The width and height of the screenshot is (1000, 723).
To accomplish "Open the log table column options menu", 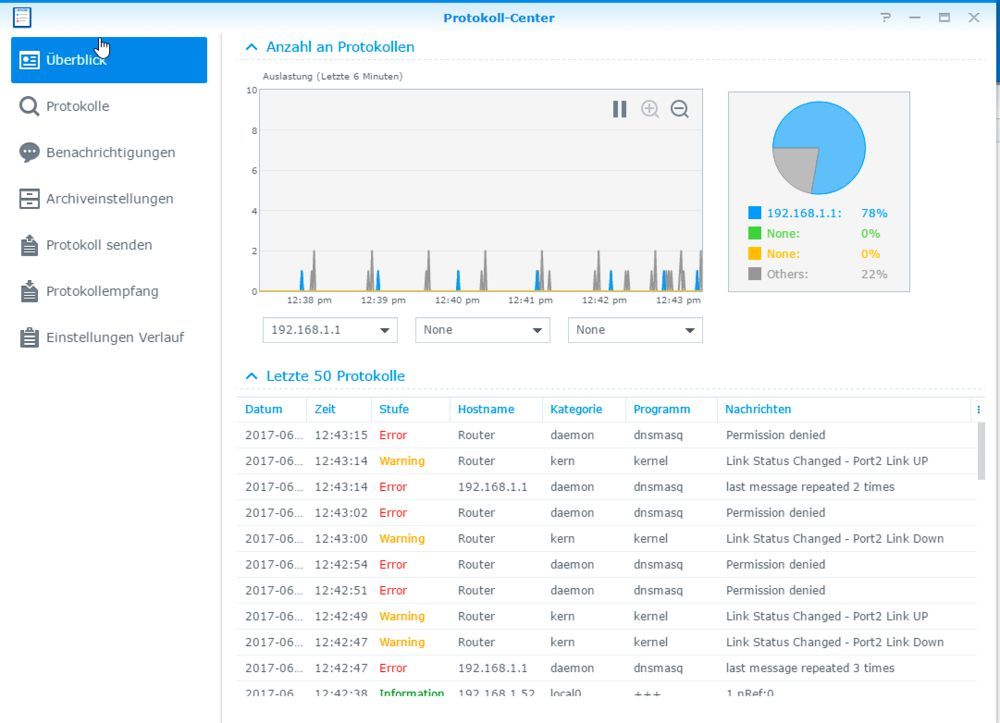I will (977, 409).
